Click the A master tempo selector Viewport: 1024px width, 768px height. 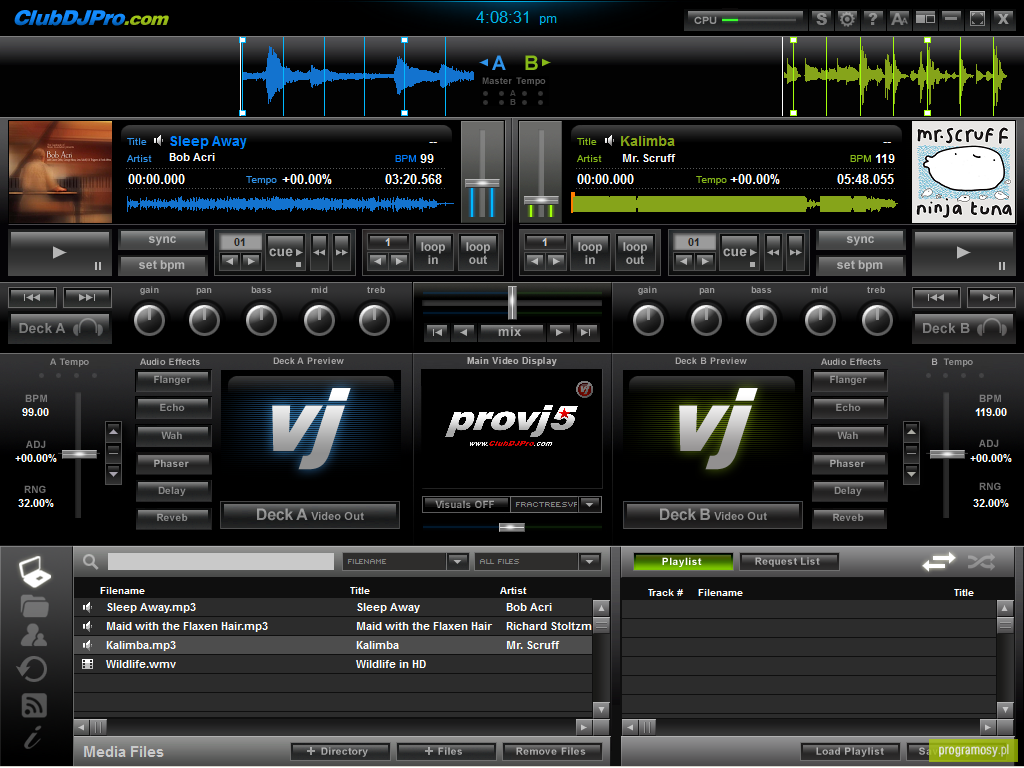click(x=494, y=63)
